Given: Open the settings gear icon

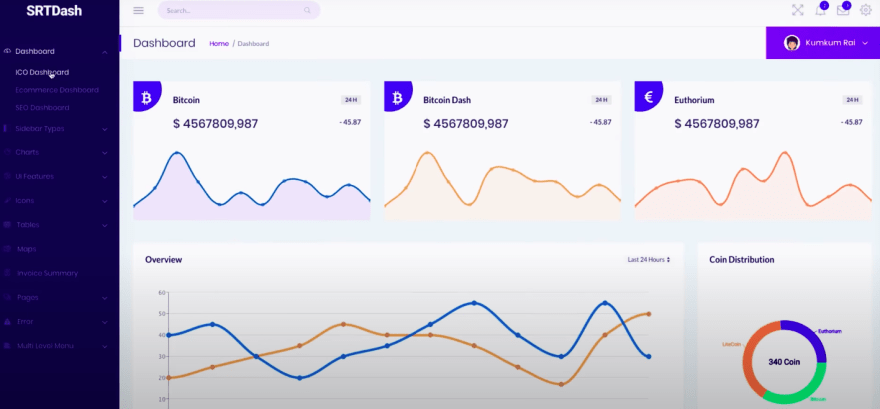Looking at the screenshot, I should pyautogui.click(x=865, y=10).
